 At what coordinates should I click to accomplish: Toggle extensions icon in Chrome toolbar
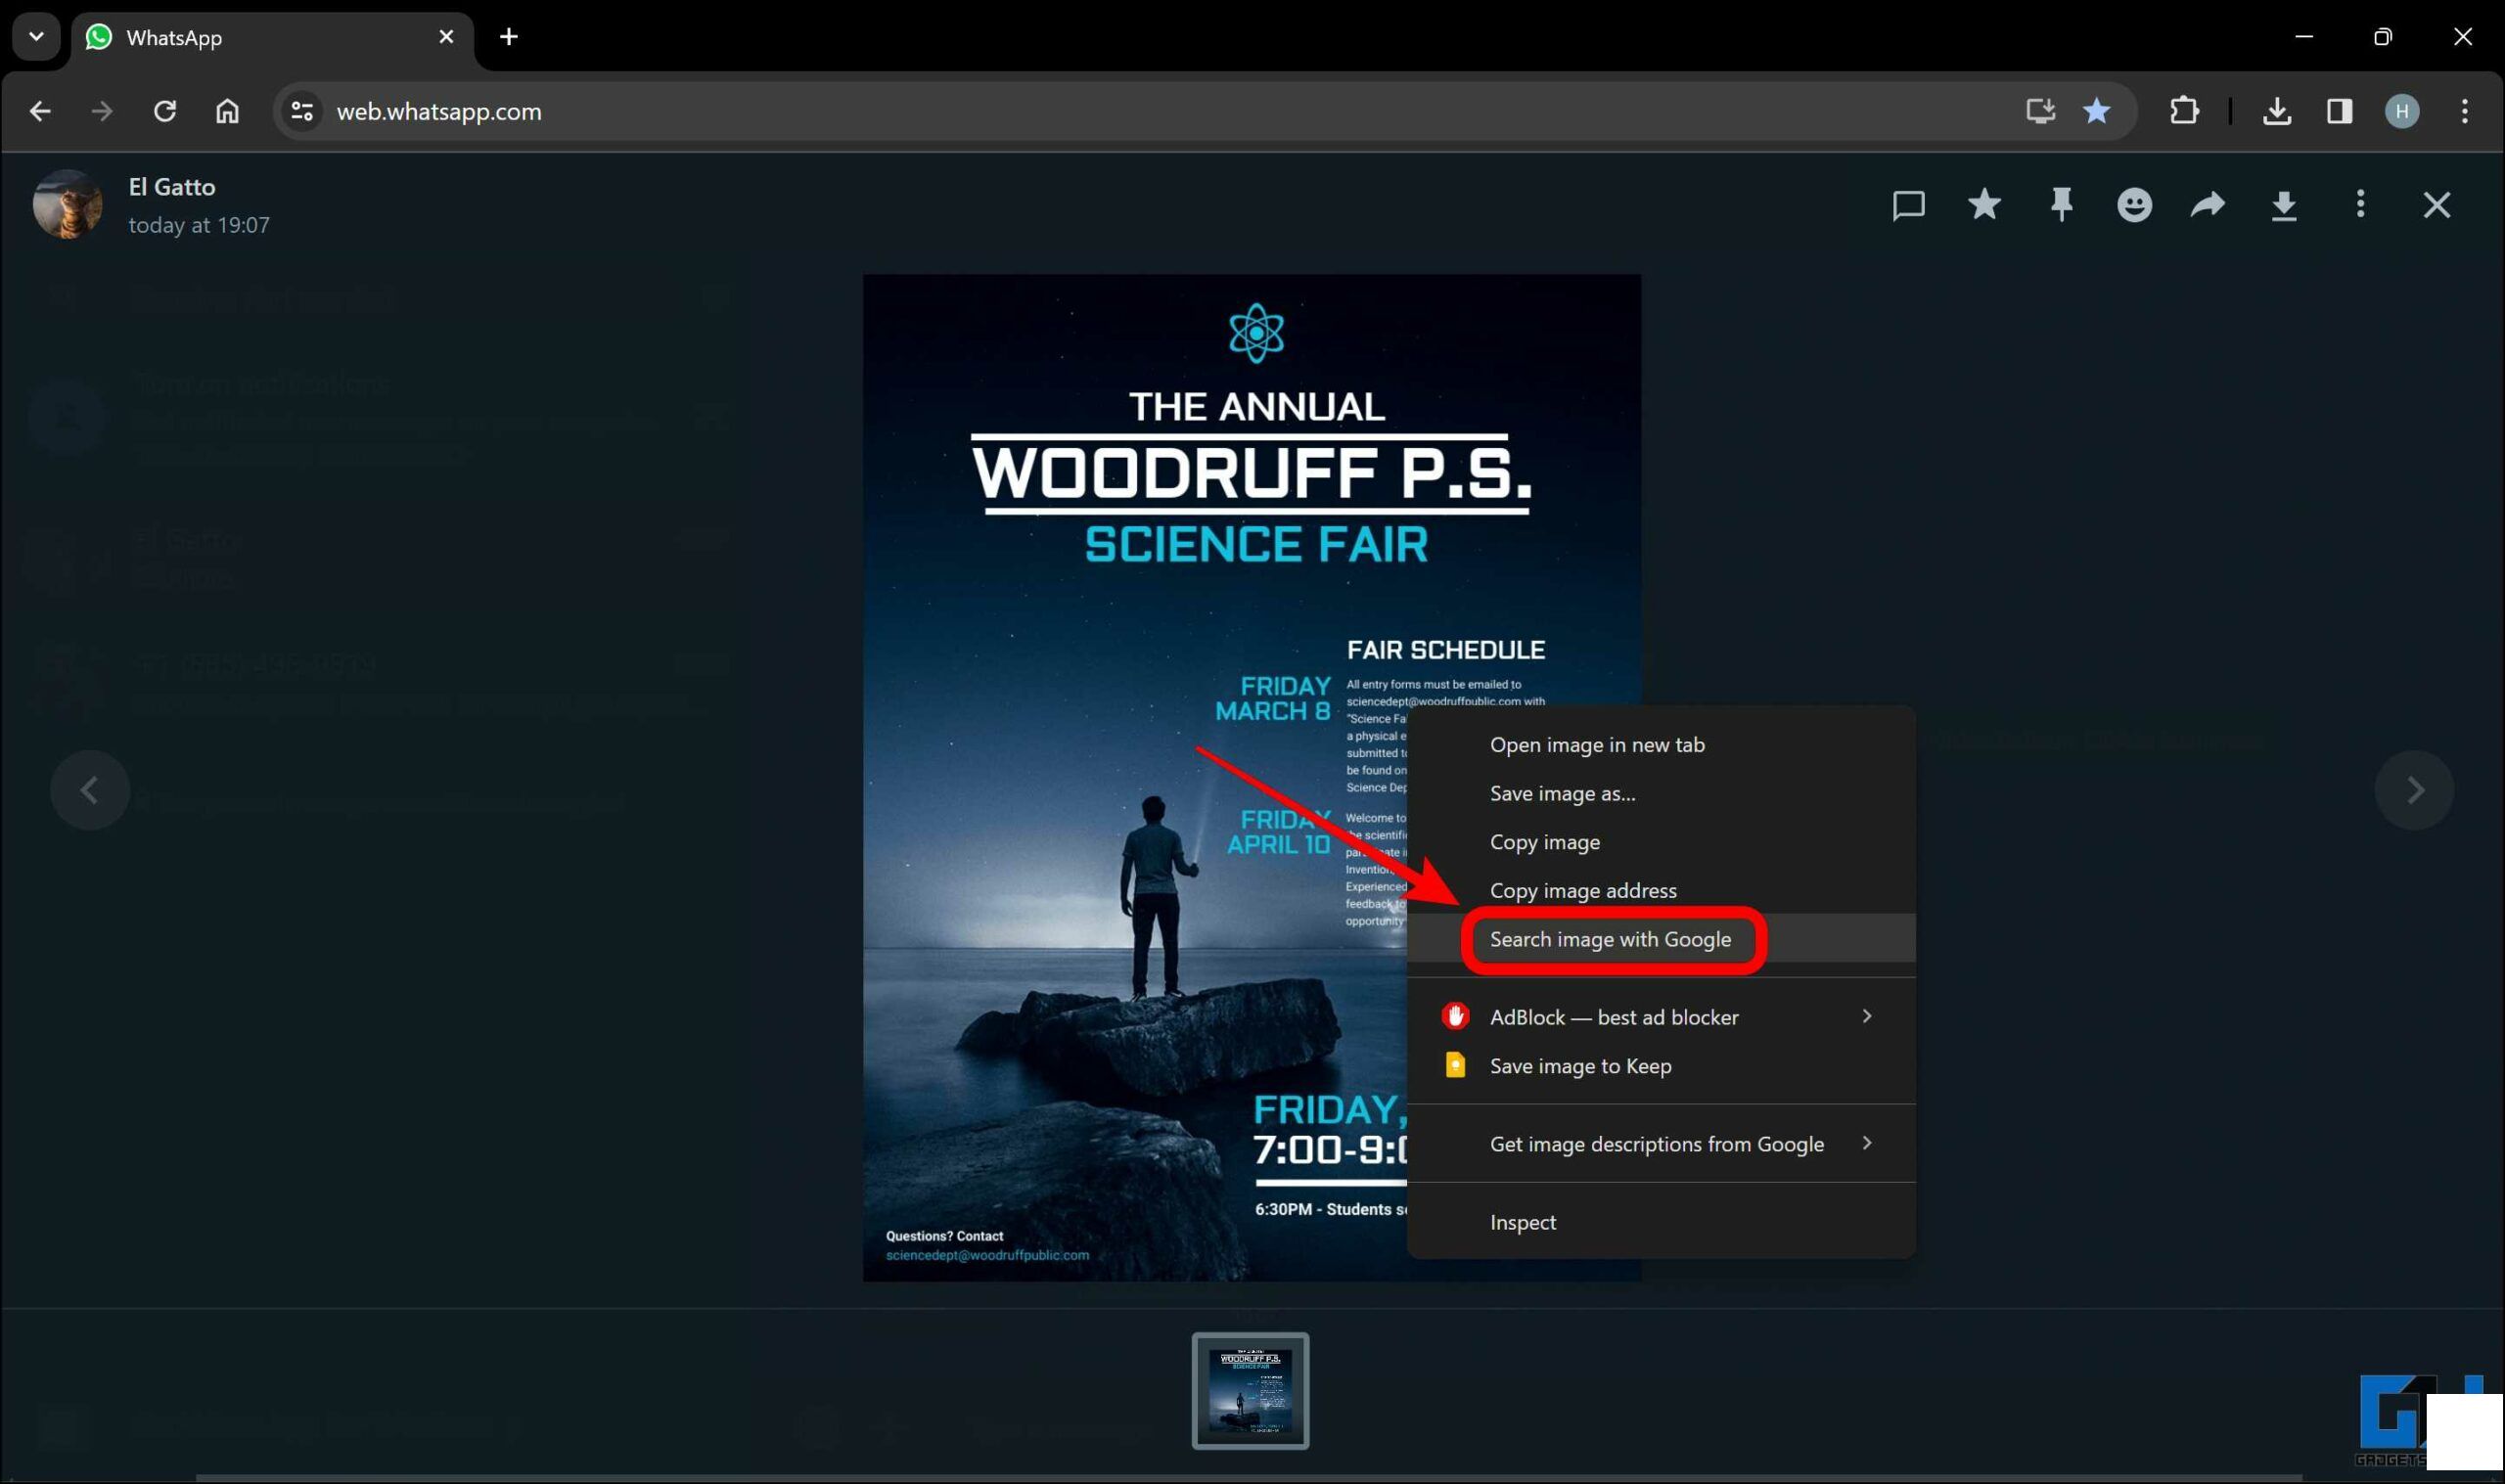(x=2185, y=112)
